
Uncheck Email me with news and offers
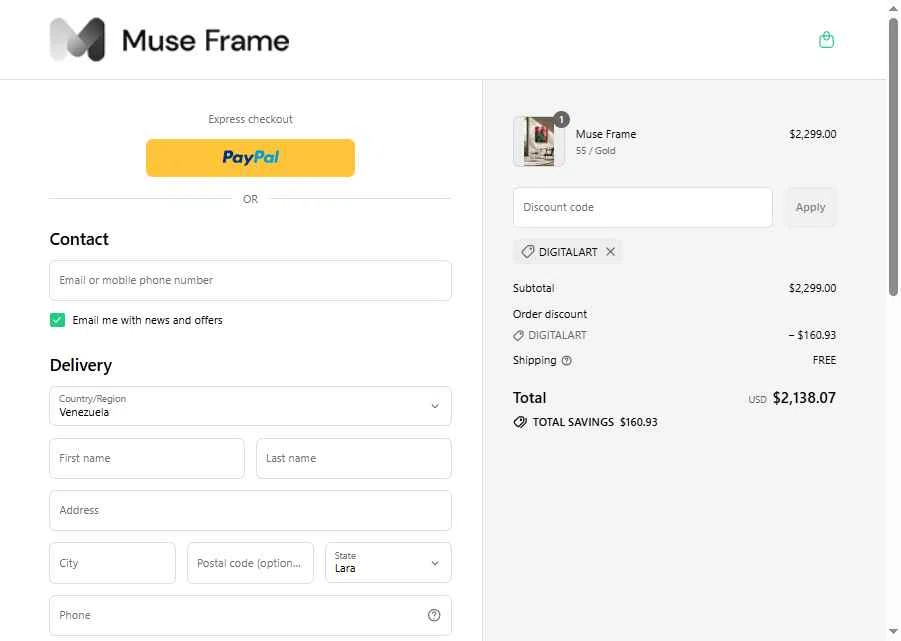click(x=57, y=320)
